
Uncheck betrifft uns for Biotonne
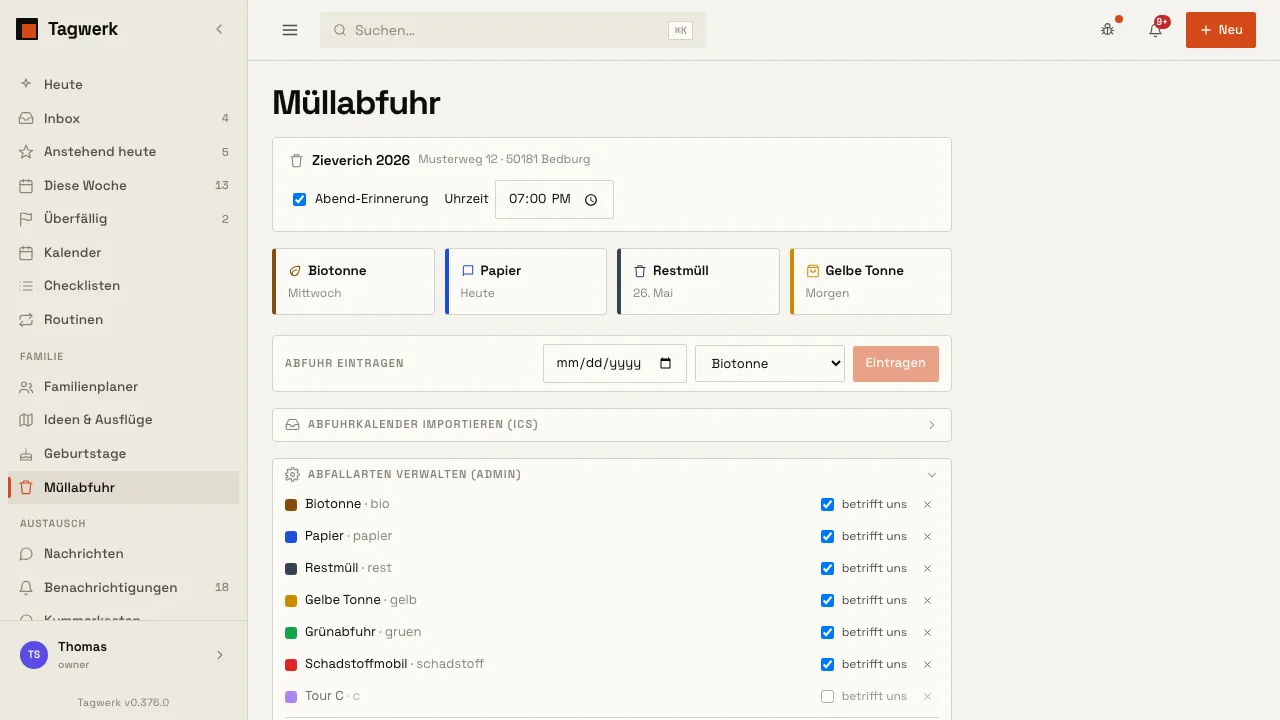click(x=827, y=504)
